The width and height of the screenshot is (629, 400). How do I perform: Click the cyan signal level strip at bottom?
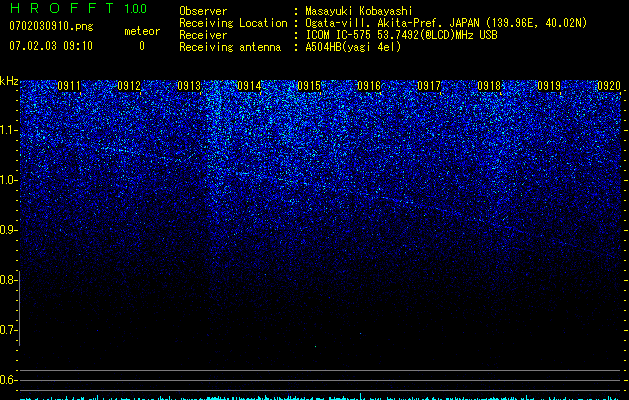pos(320,398)
